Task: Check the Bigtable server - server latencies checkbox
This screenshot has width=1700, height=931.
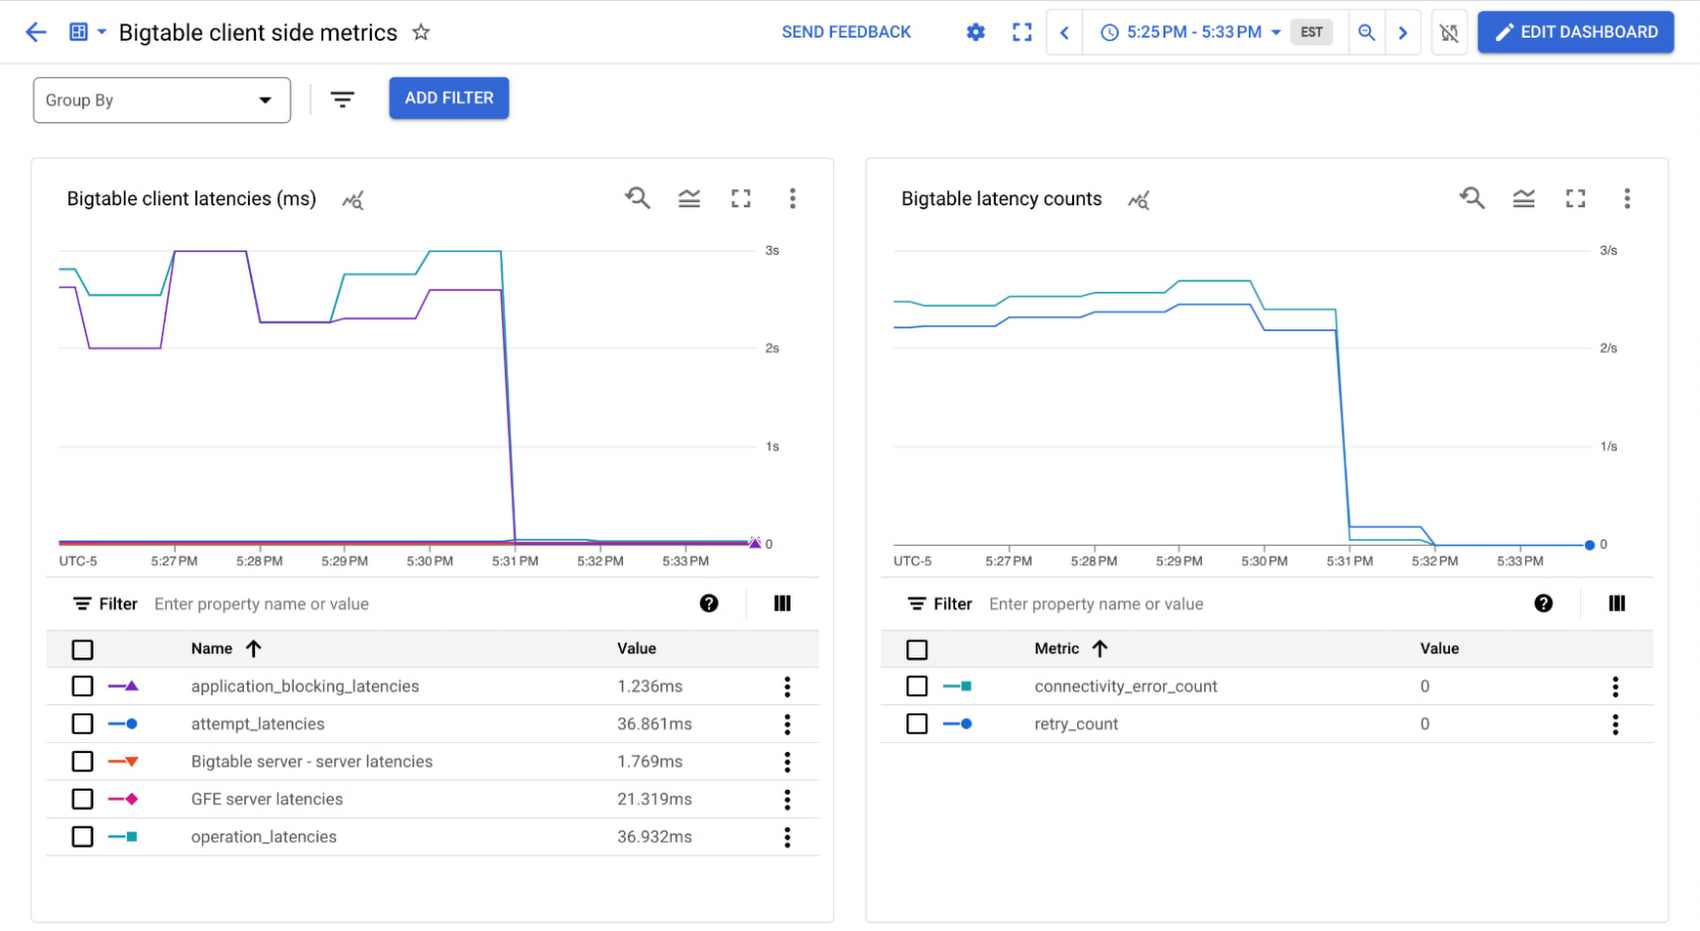Action: (83, 762)
